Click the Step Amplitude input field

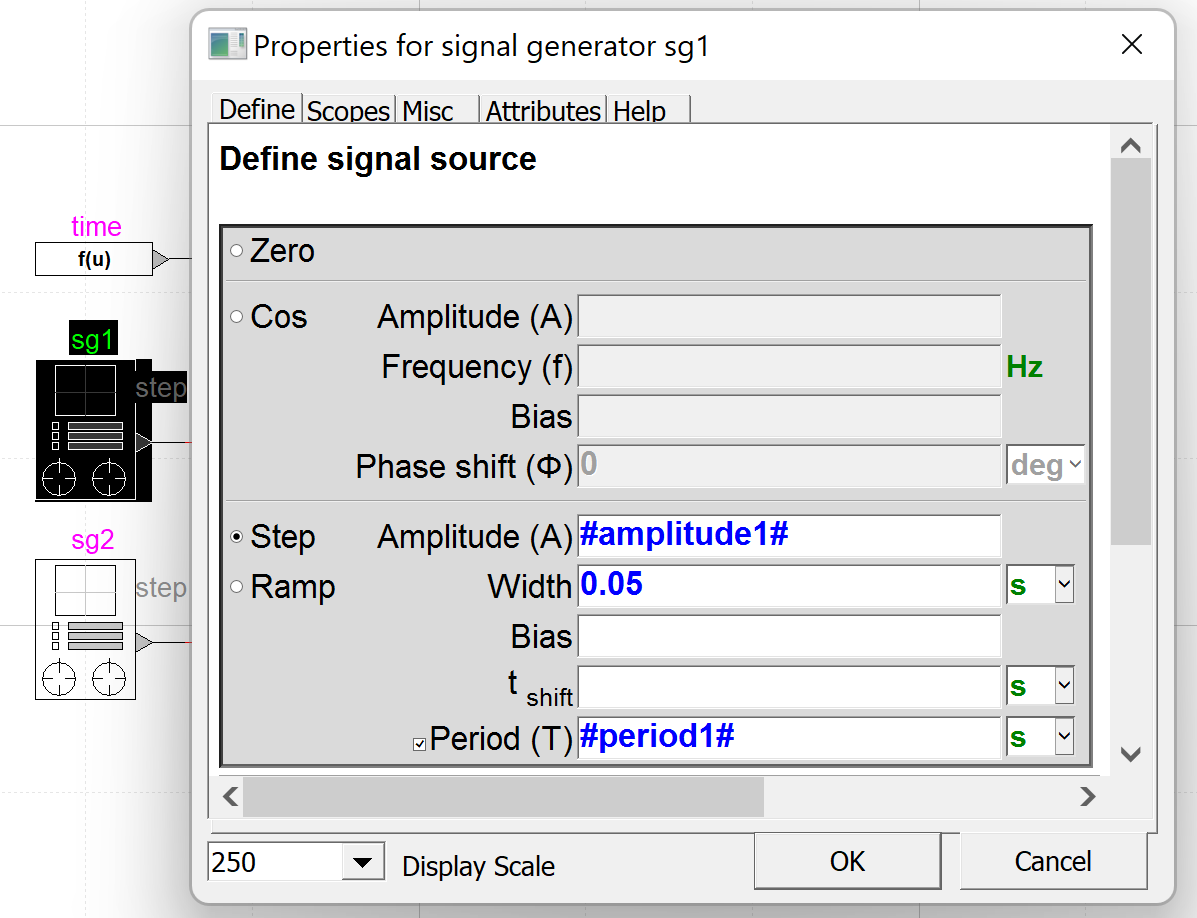[788, 536]
